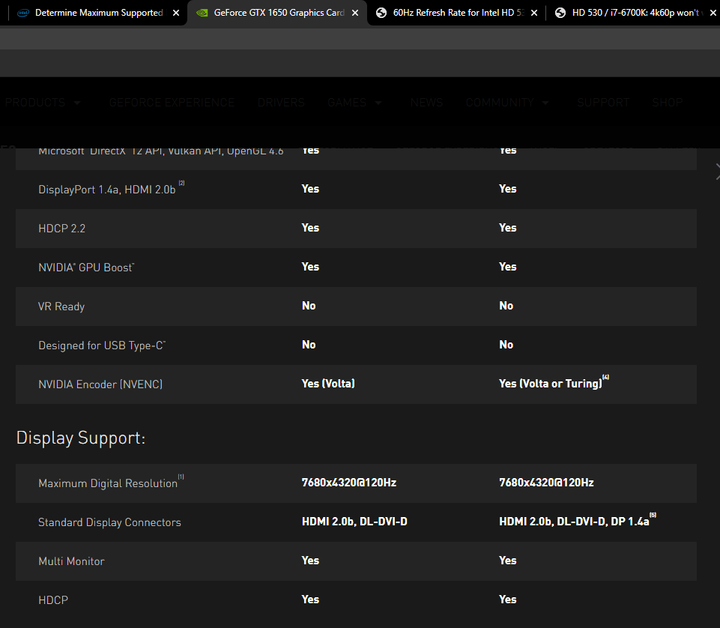Image resolution: width=720 pixels, height=628 pixels.
Task: Open NEWS in navigation bar
Action: 427,102
